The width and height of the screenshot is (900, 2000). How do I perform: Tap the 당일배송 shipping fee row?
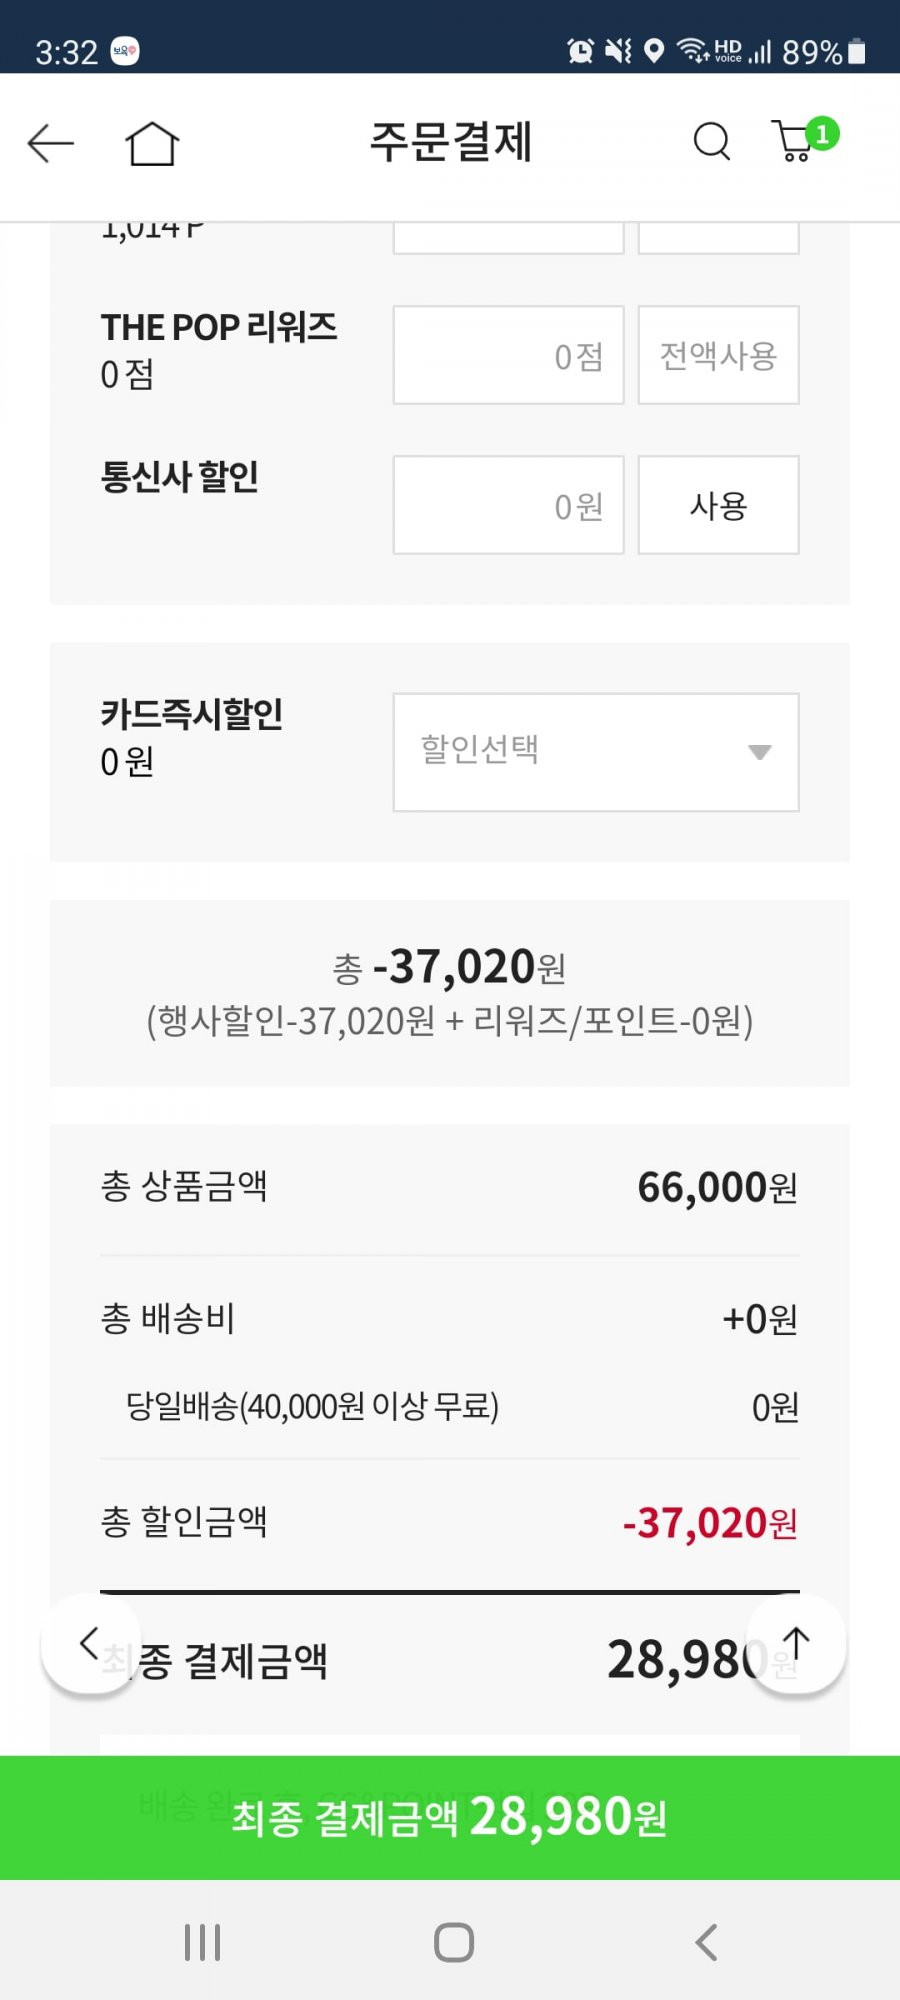pyautogui.click(x=450, y=1407)
